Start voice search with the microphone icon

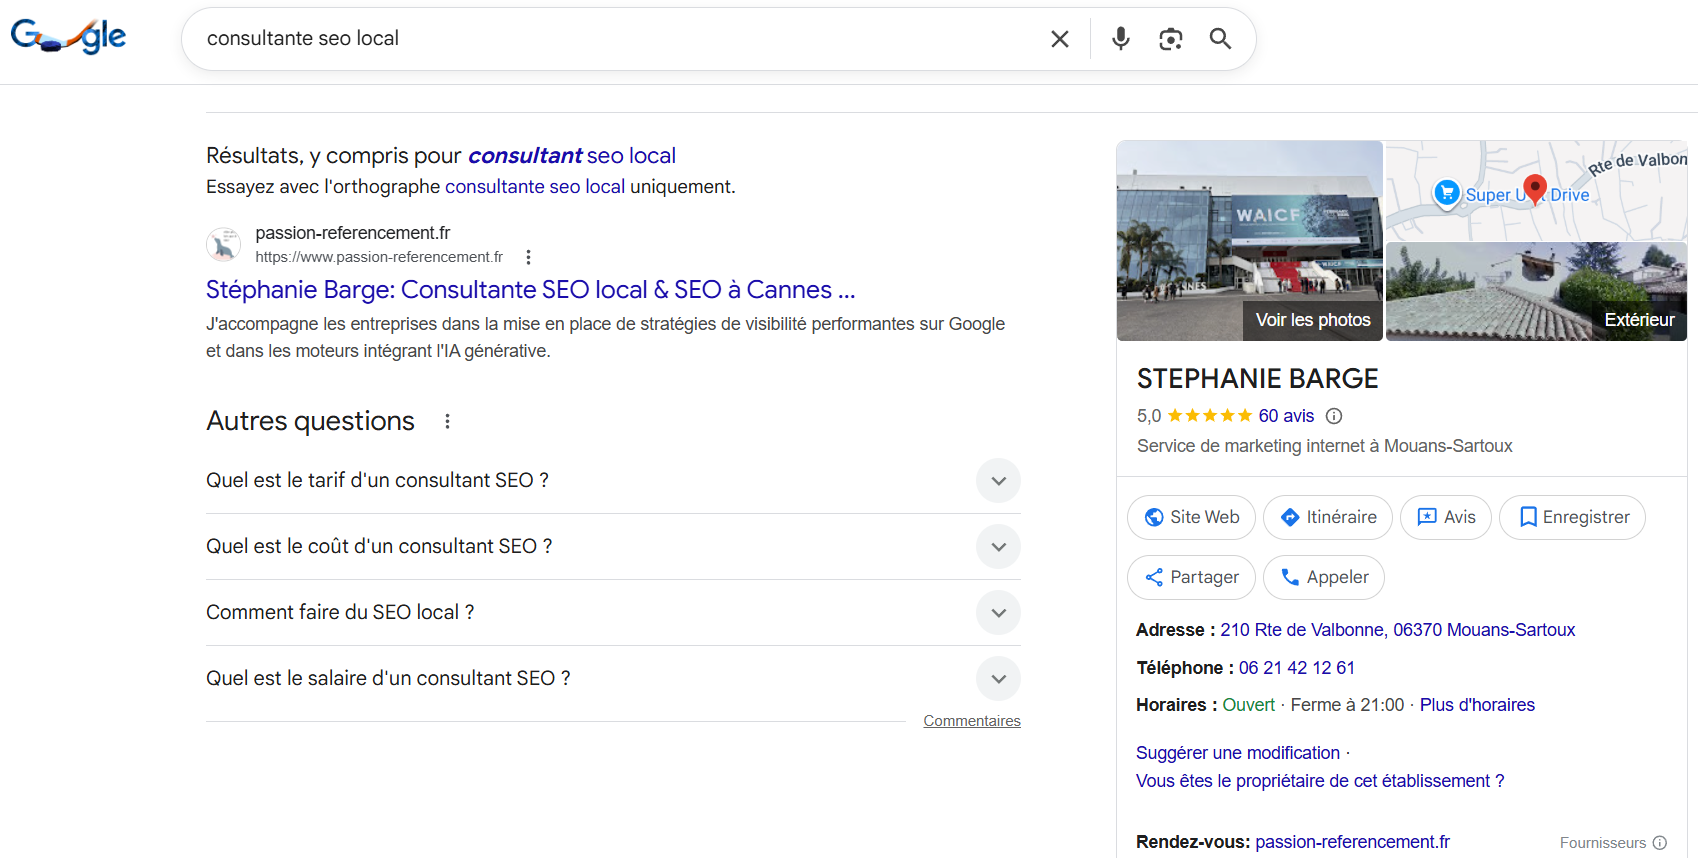coord(1121,39)
